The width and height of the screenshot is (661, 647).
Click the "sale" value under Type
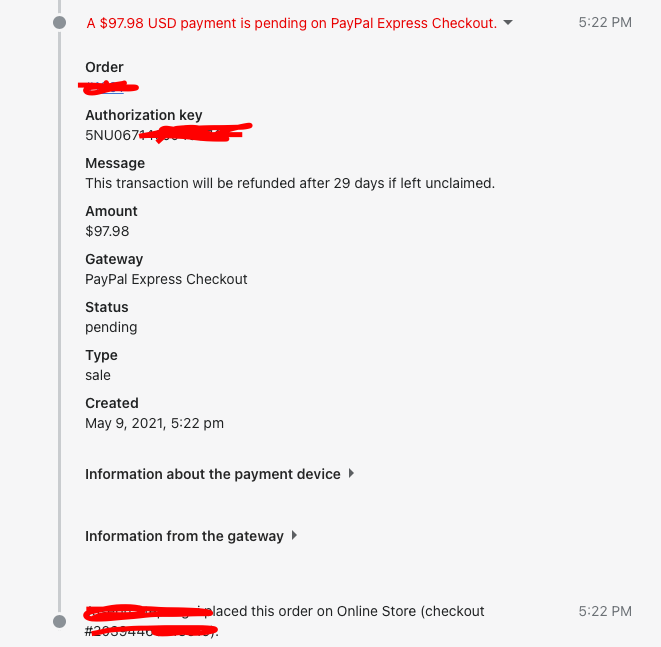tap(98, 375)
